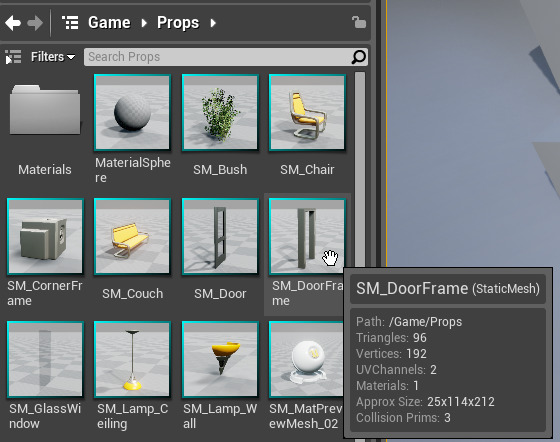Select the Game breadcrumb
The image size is (560, 442).
coord(109,23)
